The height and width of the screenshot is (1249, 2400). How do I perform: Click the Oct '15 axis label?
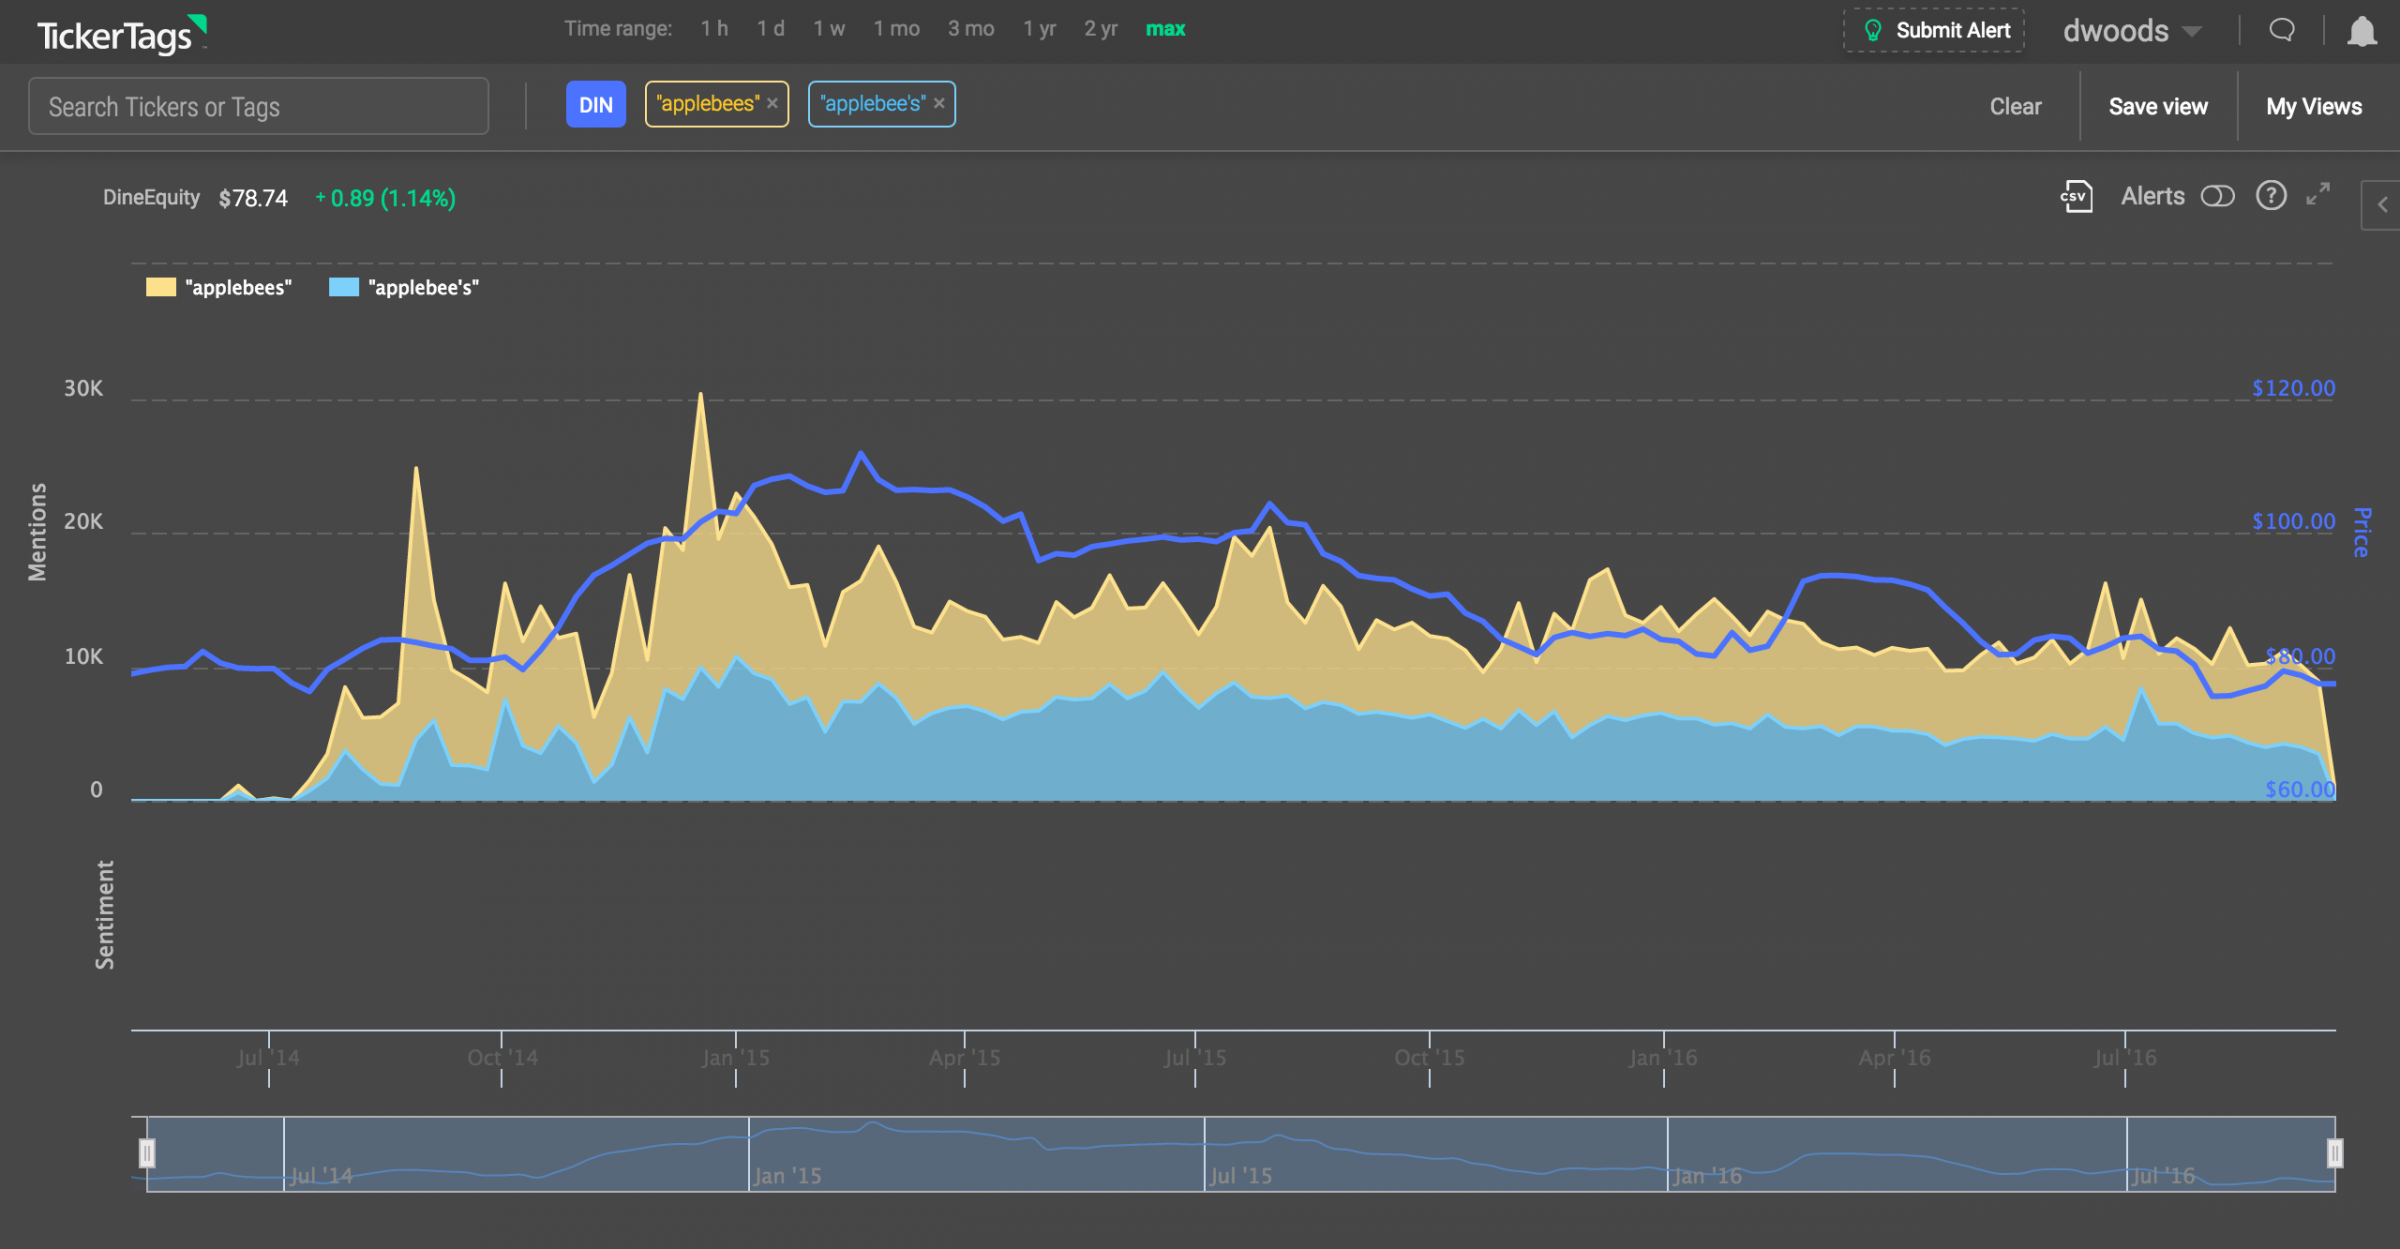pyautogui.click(x=1429, y=1057)
